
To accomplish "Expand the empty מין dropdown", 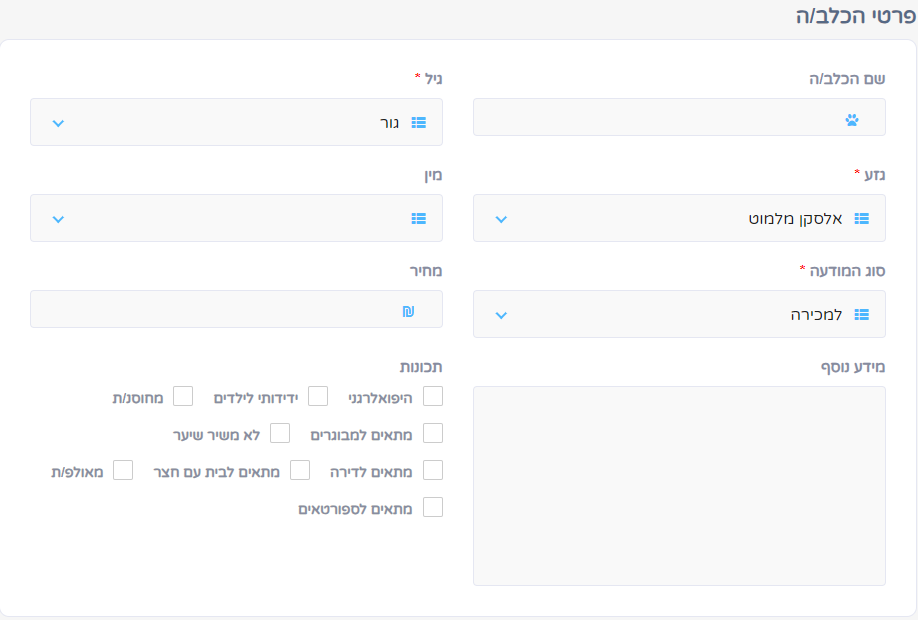I will click(x=237, y=218).
